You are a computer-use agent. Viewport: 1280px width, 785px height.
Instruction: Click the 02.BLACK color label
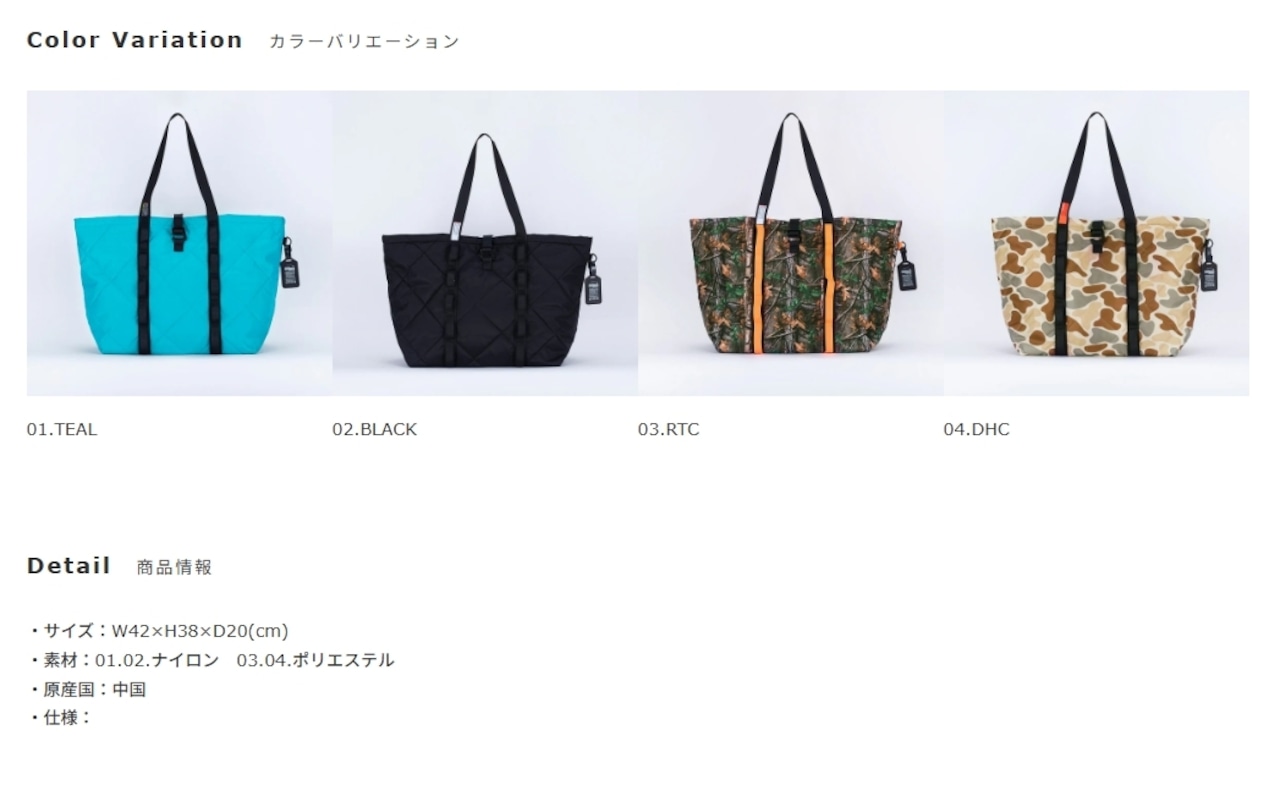pos(374,429)
